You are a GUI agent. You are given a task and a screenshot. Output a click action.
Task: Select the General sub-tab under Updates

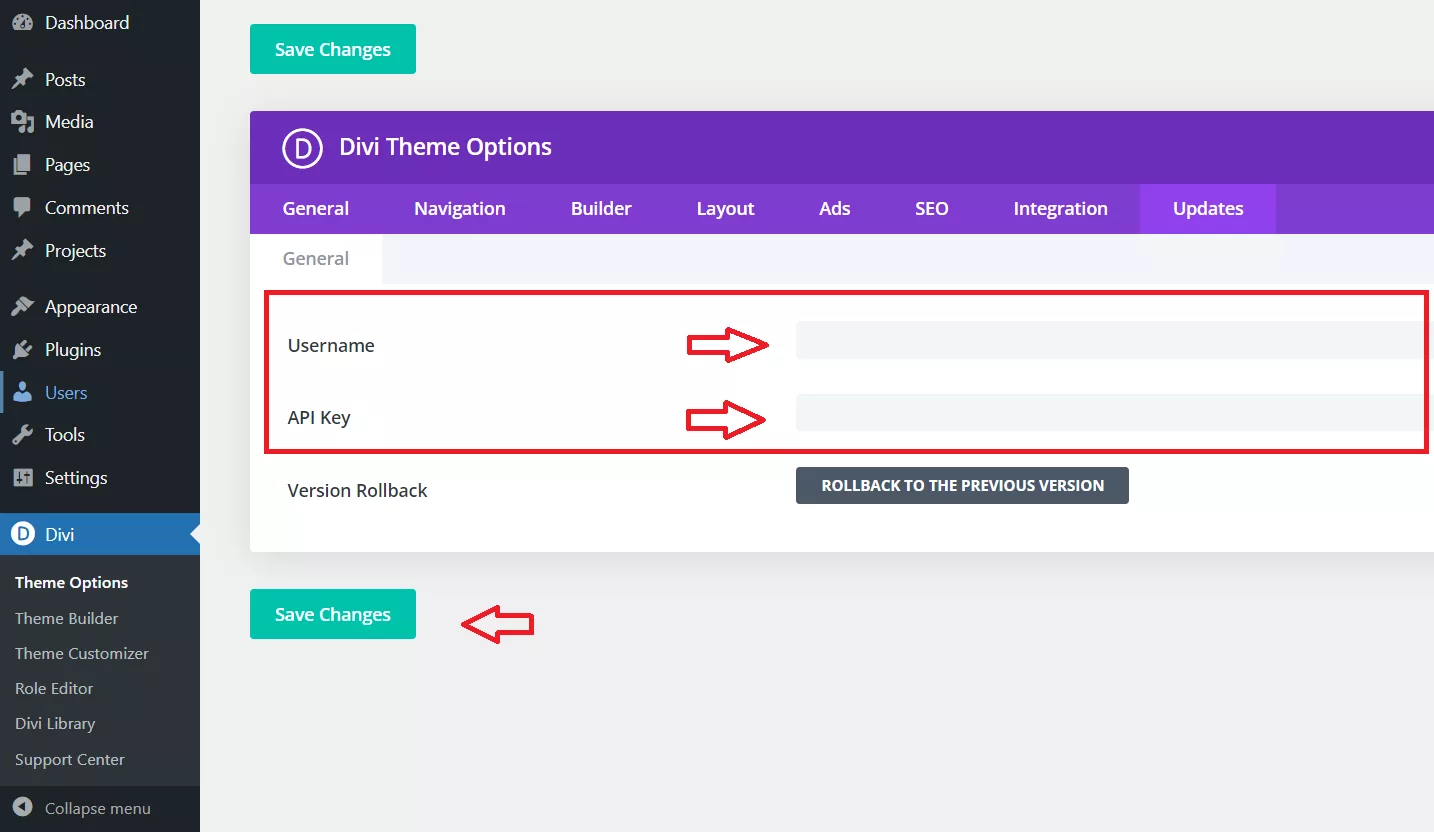pyautogui.click(x=316, y=258)
